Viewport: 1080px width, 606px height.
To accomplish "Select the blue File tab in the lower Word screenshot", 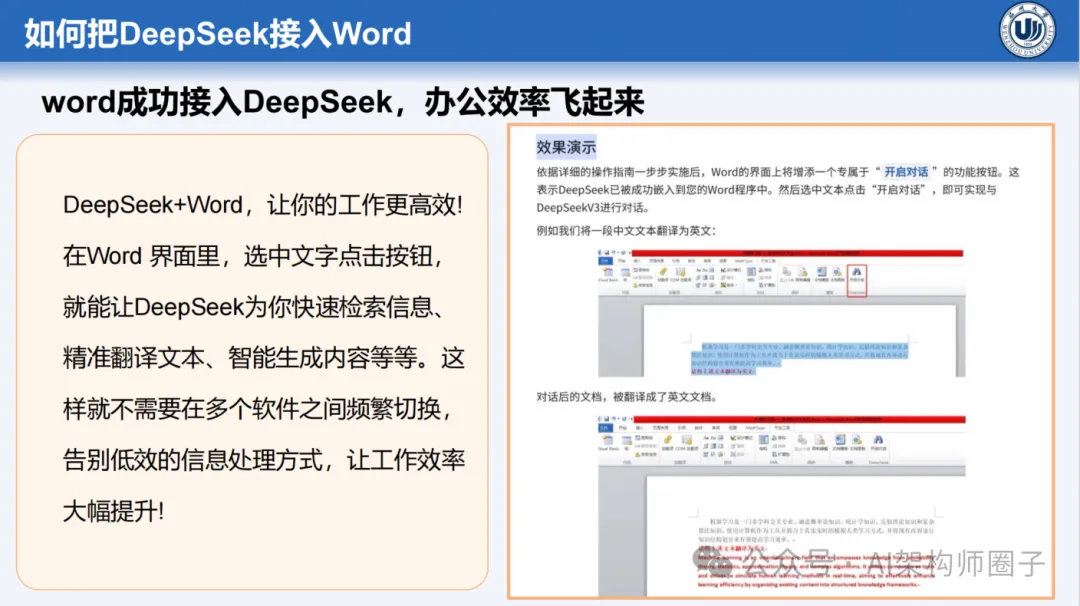I will [x=605, y=428].
